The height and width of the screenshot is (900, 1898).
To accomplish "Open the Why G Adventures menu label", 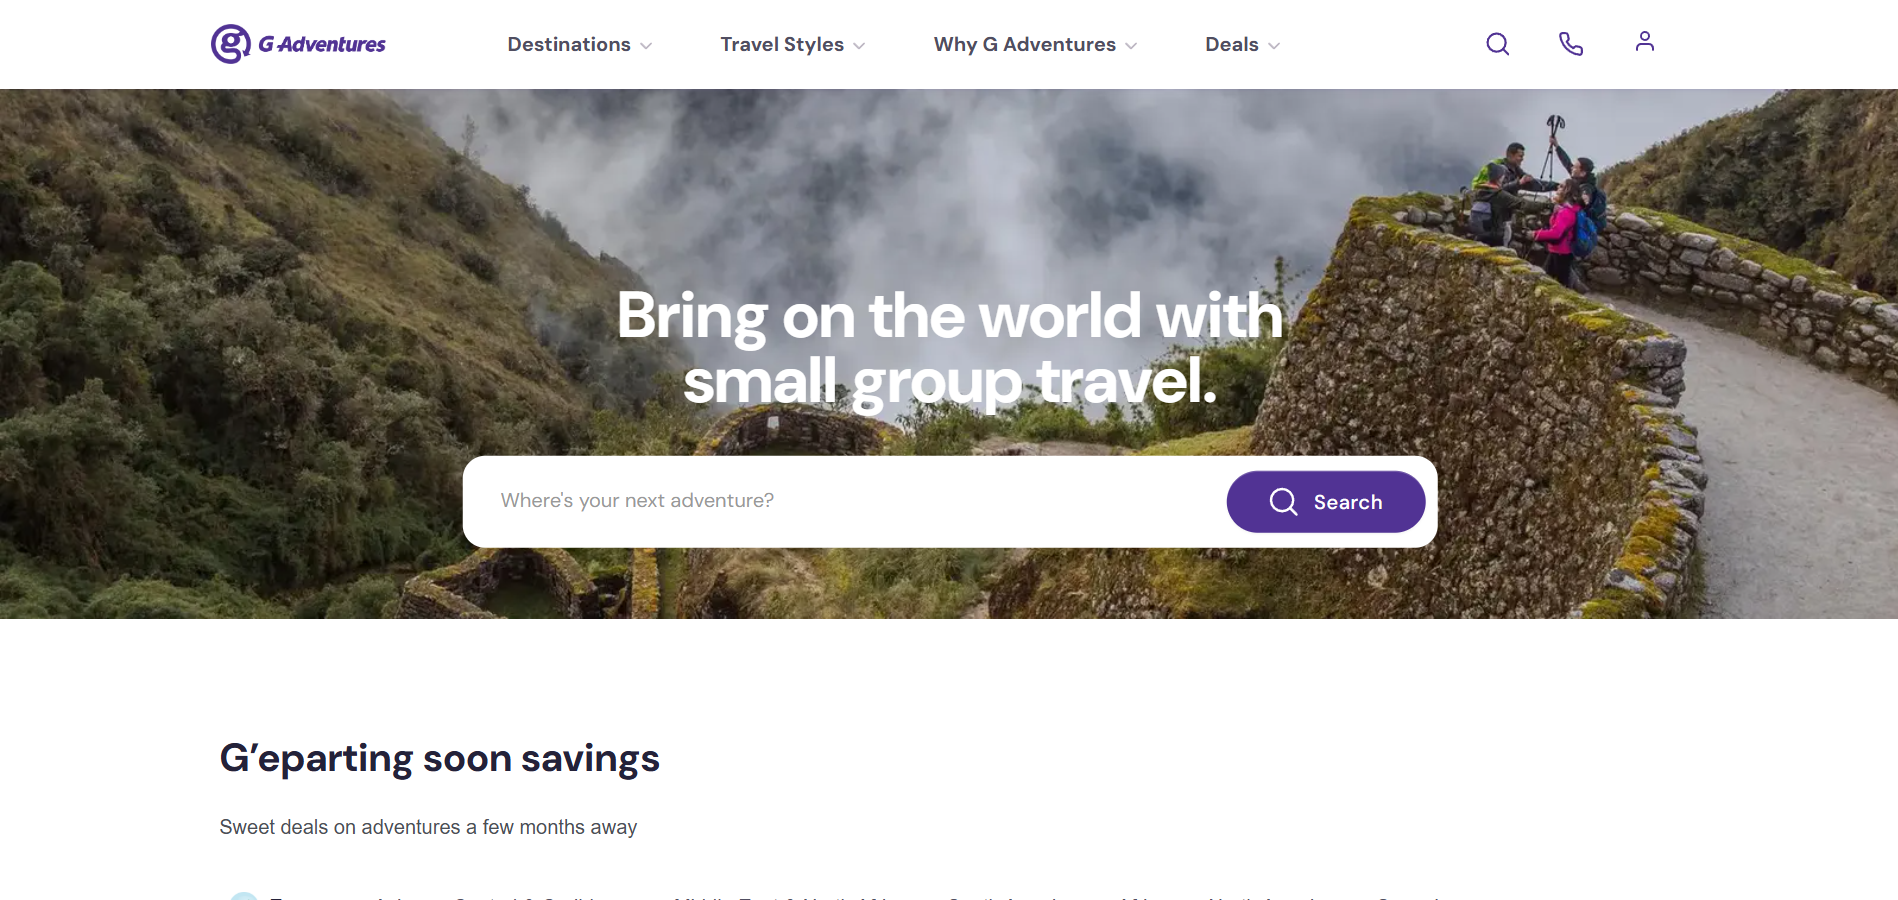I will click(1025, 44).
